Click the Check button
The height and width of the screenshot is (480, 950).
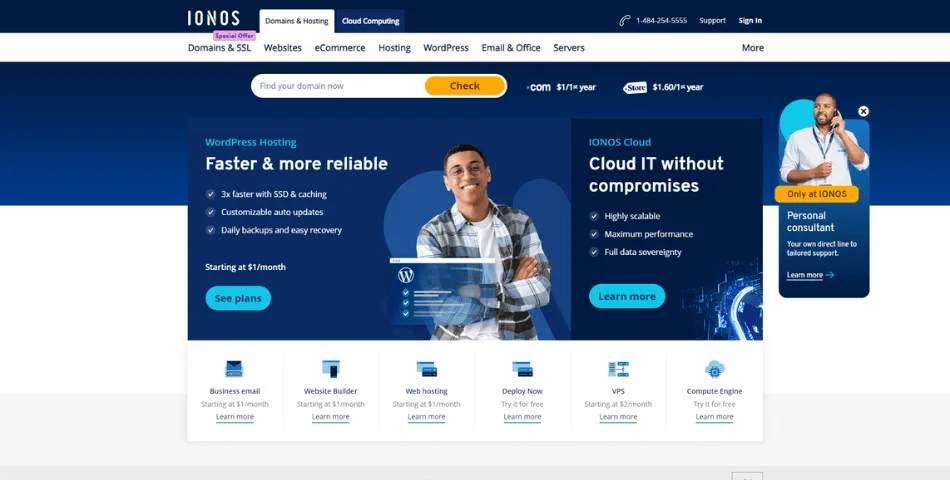pyautogui.click(x=465, y=86)
